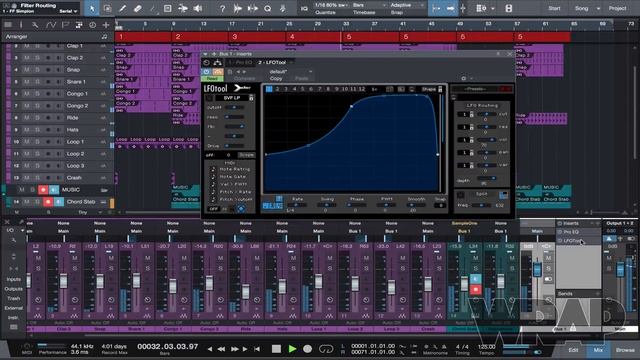Open plugin settings gear icon
The height and width of the screenshot is (360, 640).
point(464,78)
